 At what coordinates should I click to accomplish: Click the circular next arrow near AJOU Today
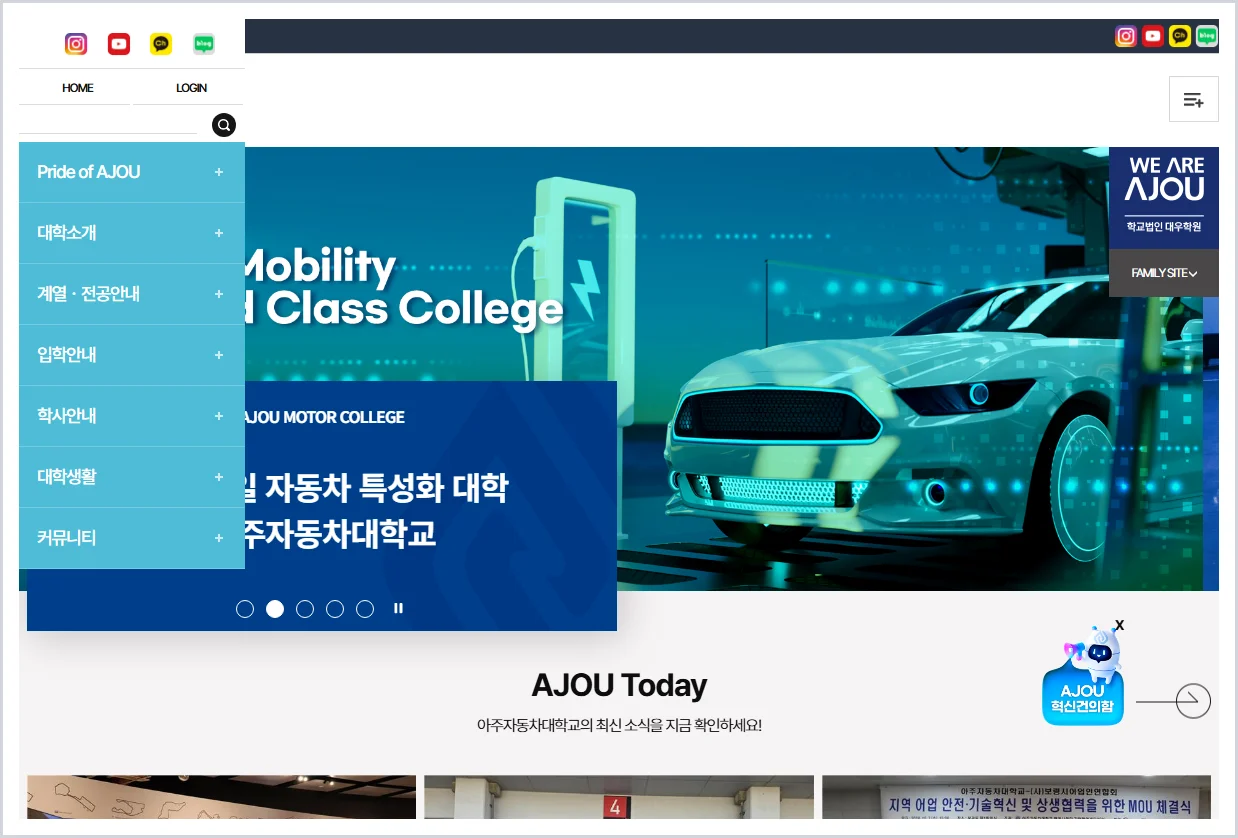coord(1193,701)
